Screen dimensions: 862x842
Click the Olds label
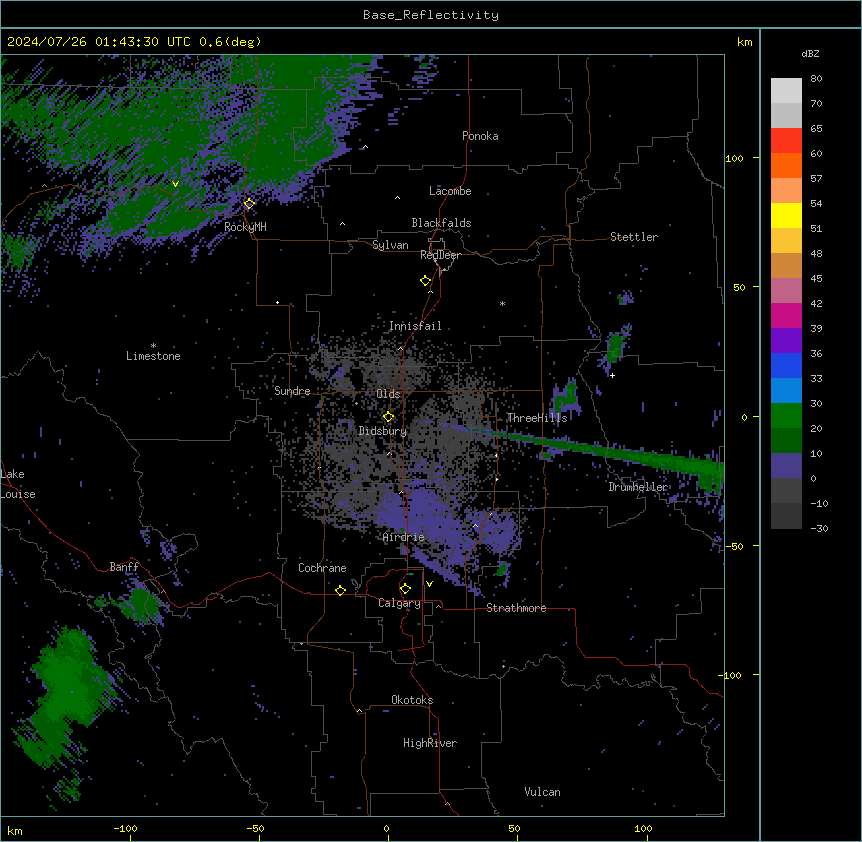pyautogui.click(x=388, y=394)
